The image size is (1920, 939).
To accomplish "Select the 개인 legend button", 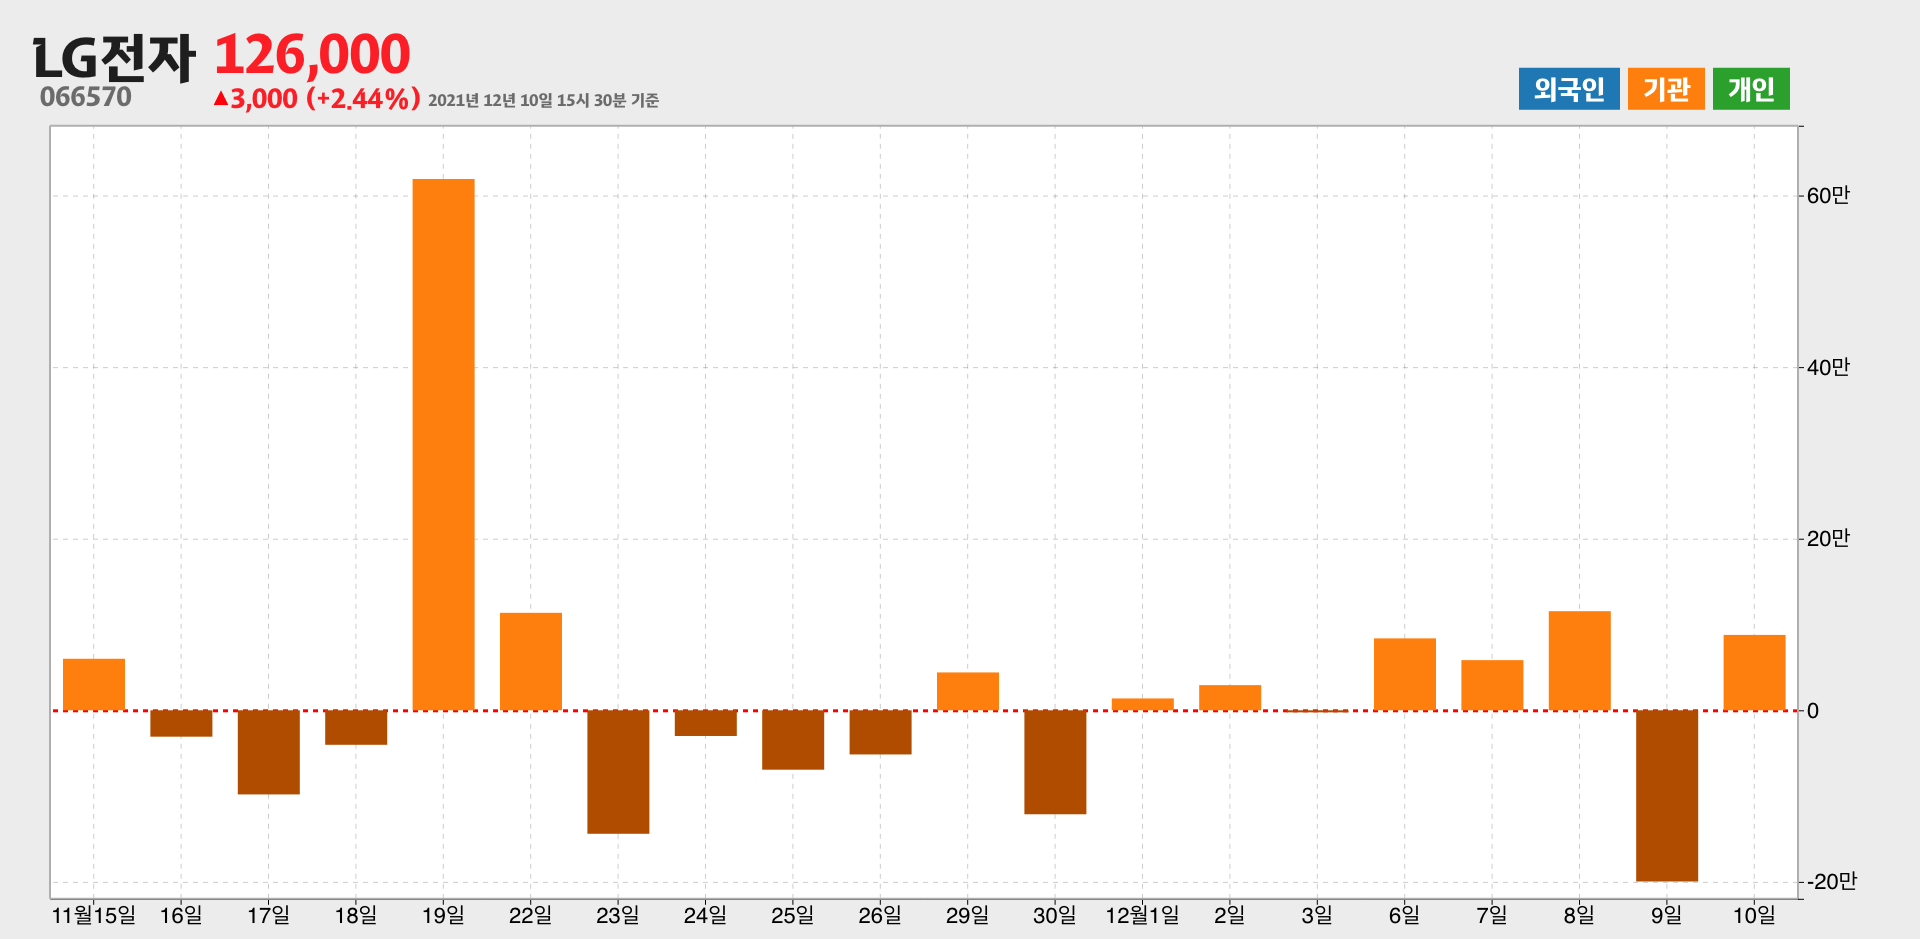I will click(x=1751, y=89).
